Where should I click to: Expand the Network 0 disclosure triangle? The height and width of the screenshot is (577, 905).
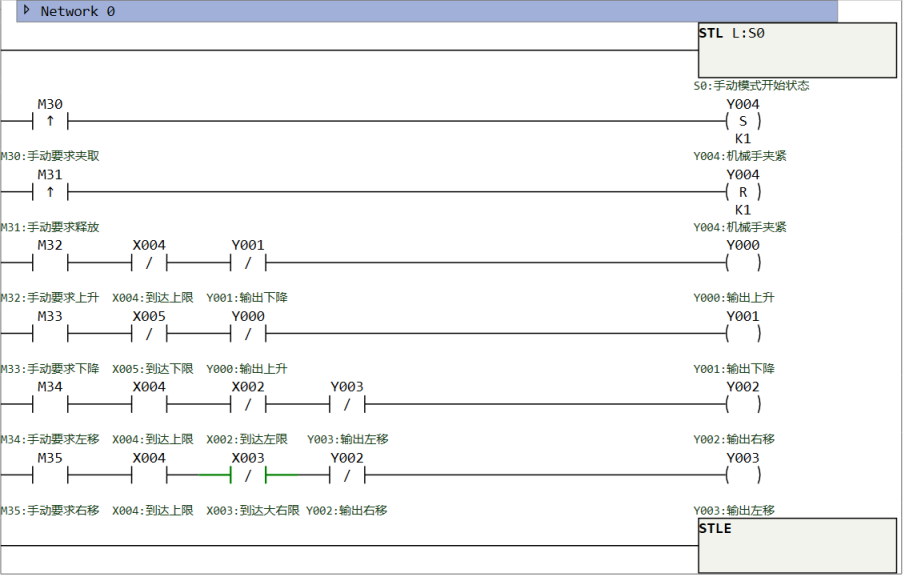(27, 11)
